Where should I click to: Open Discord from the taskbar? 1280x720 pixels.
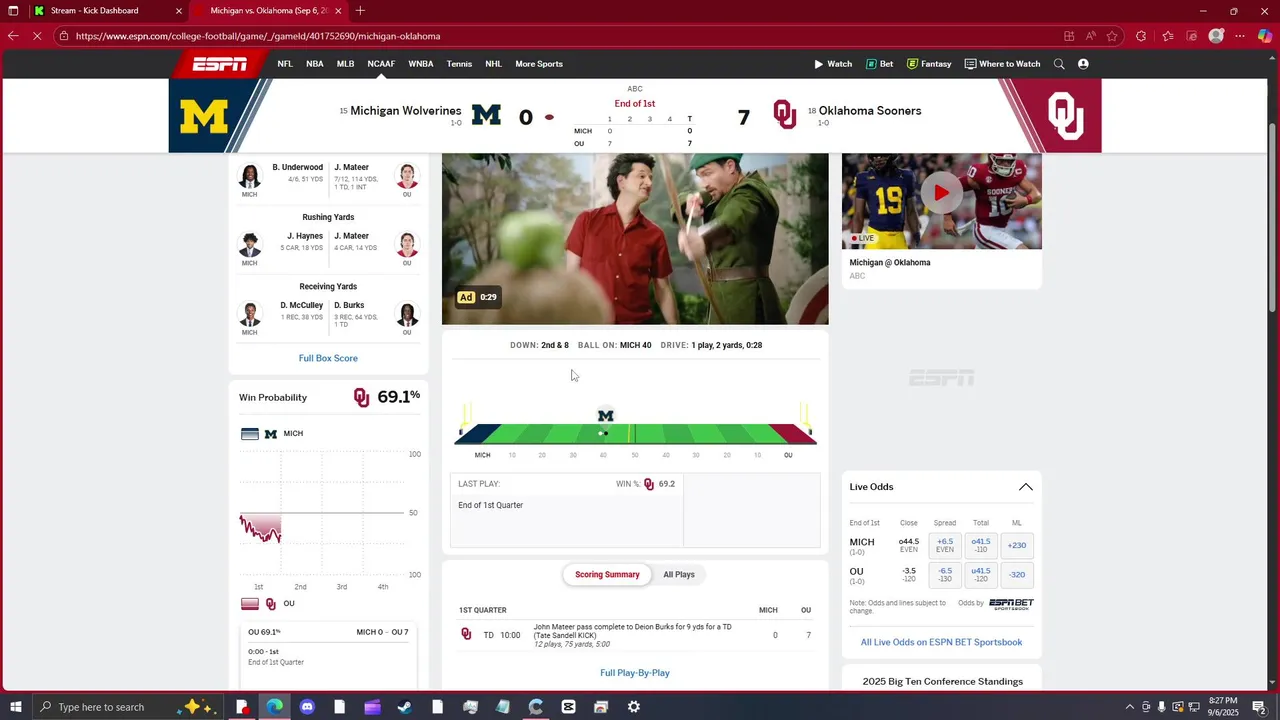[307, 707]
